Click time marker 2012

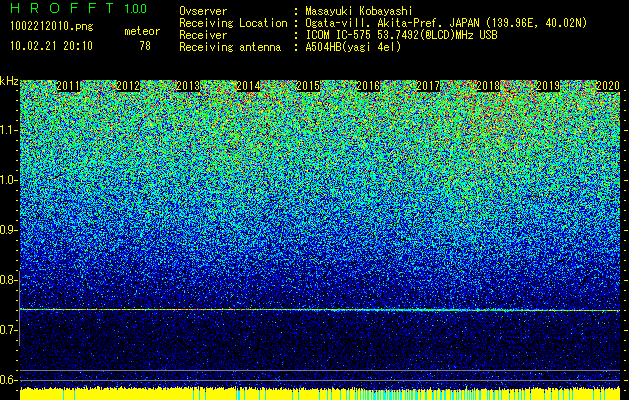coord(128,86)
